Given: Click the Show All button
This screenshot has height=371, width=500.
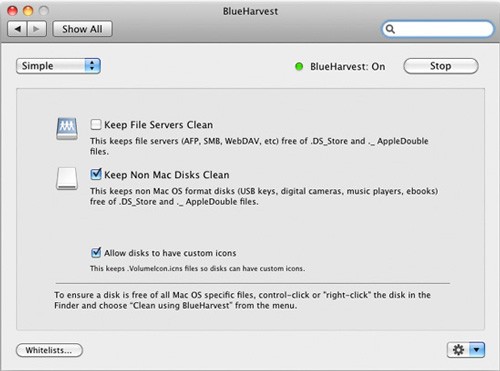Looking at the screenshot, I should 82,29.
